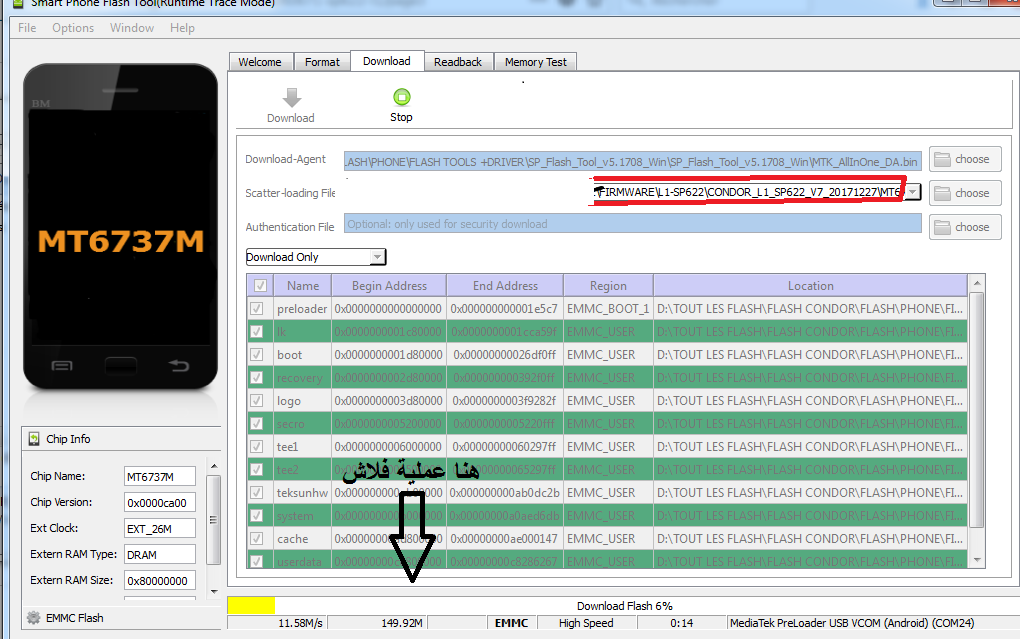Click the Location column header
1020x639 pixels.
[x=811, y=286]
